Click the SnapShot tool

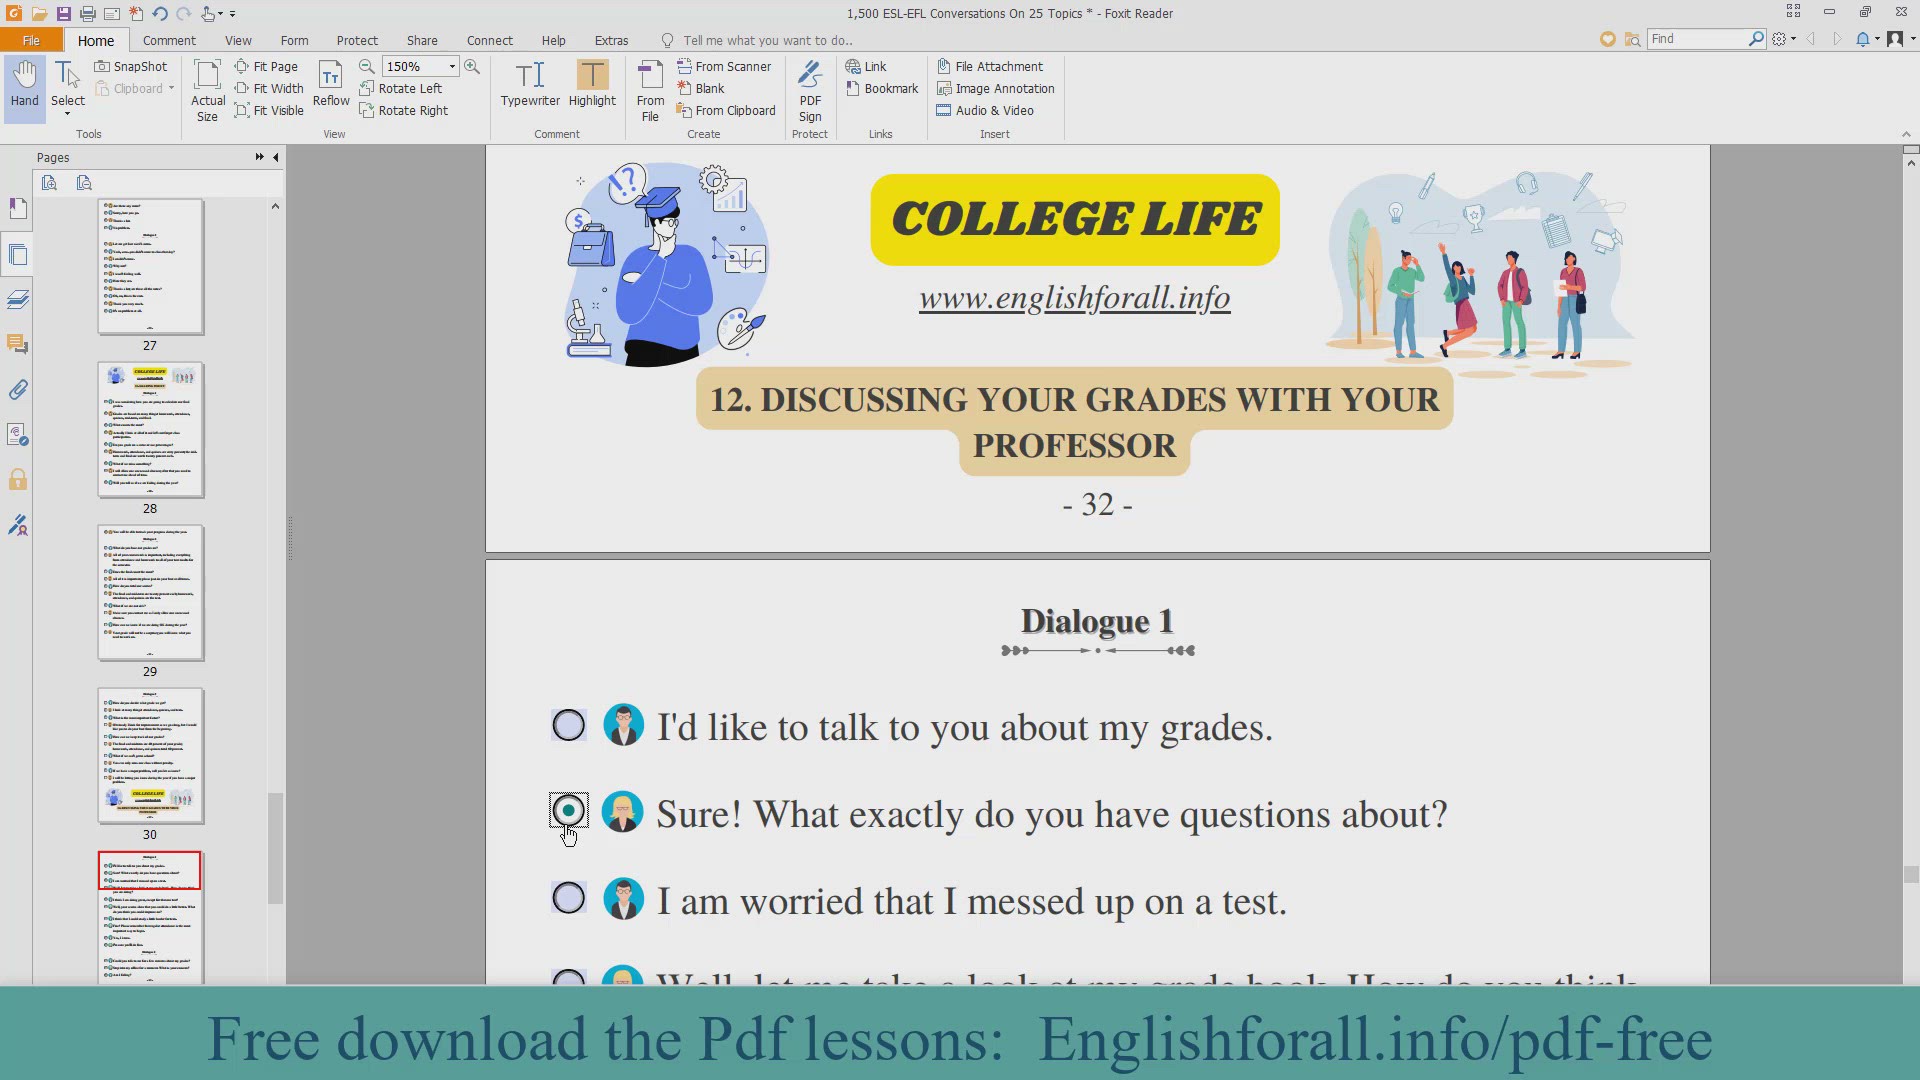coord(131,66)
